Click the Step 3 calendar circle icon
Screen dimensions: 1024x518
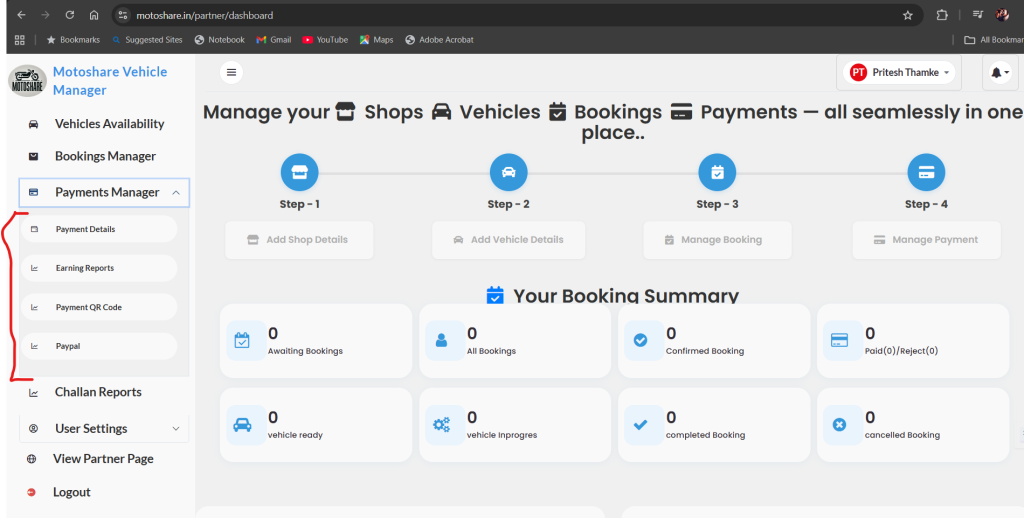coord(717,172)
